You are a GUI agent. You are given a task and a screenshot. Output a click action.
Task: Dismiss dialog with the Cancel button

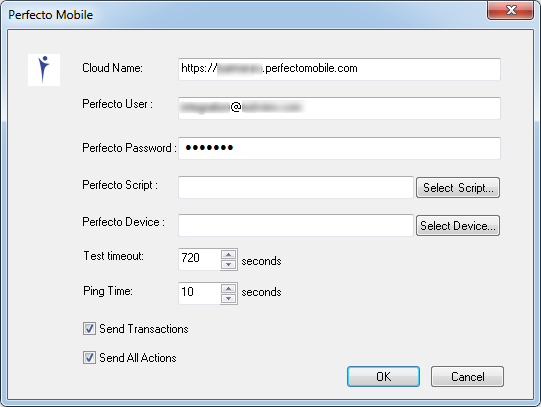(x=467, y=376)
